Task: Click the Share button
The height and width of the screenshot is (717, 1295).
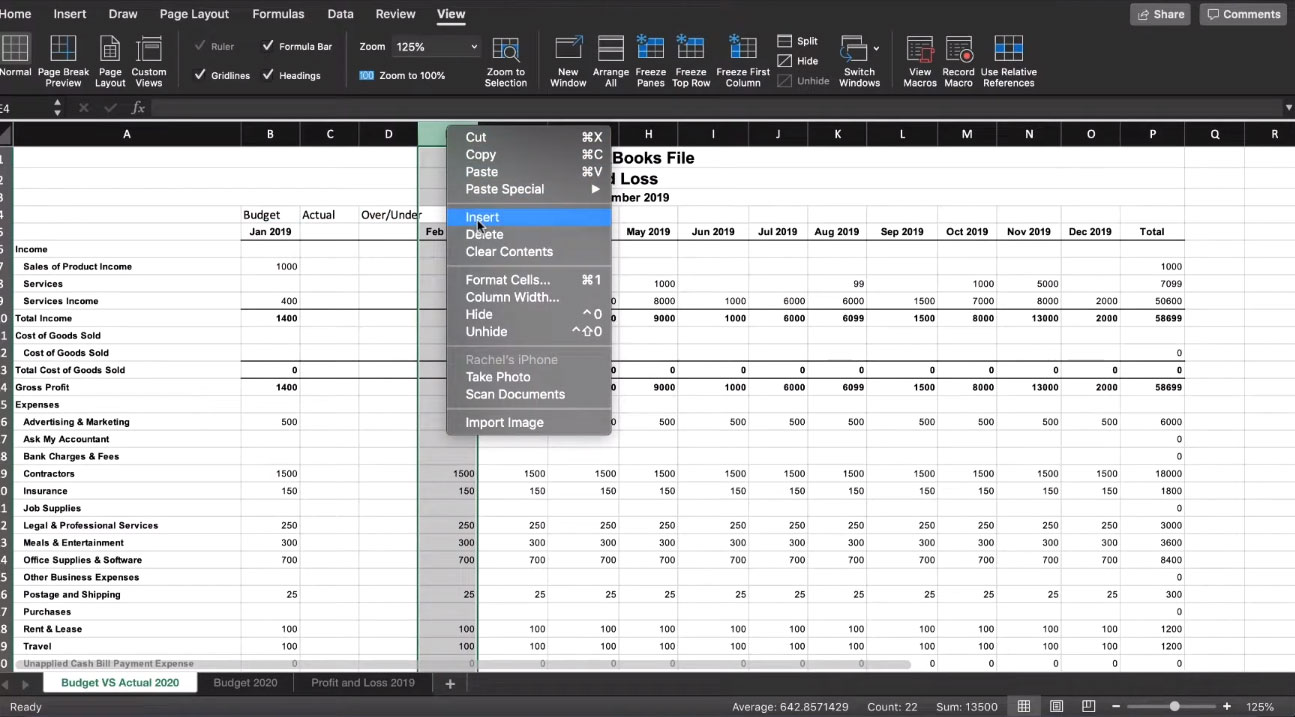Action: pos(1161,14)
